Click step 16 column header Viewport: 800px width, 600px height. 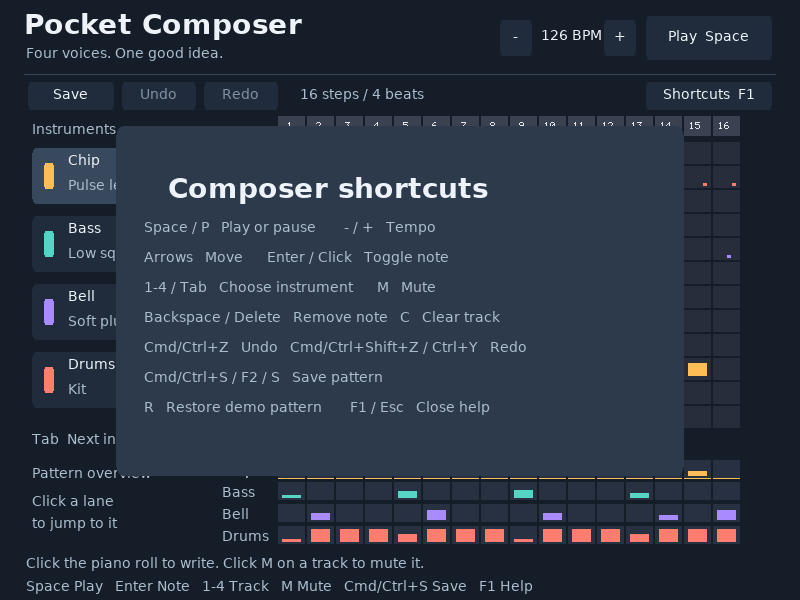point(727,126)
